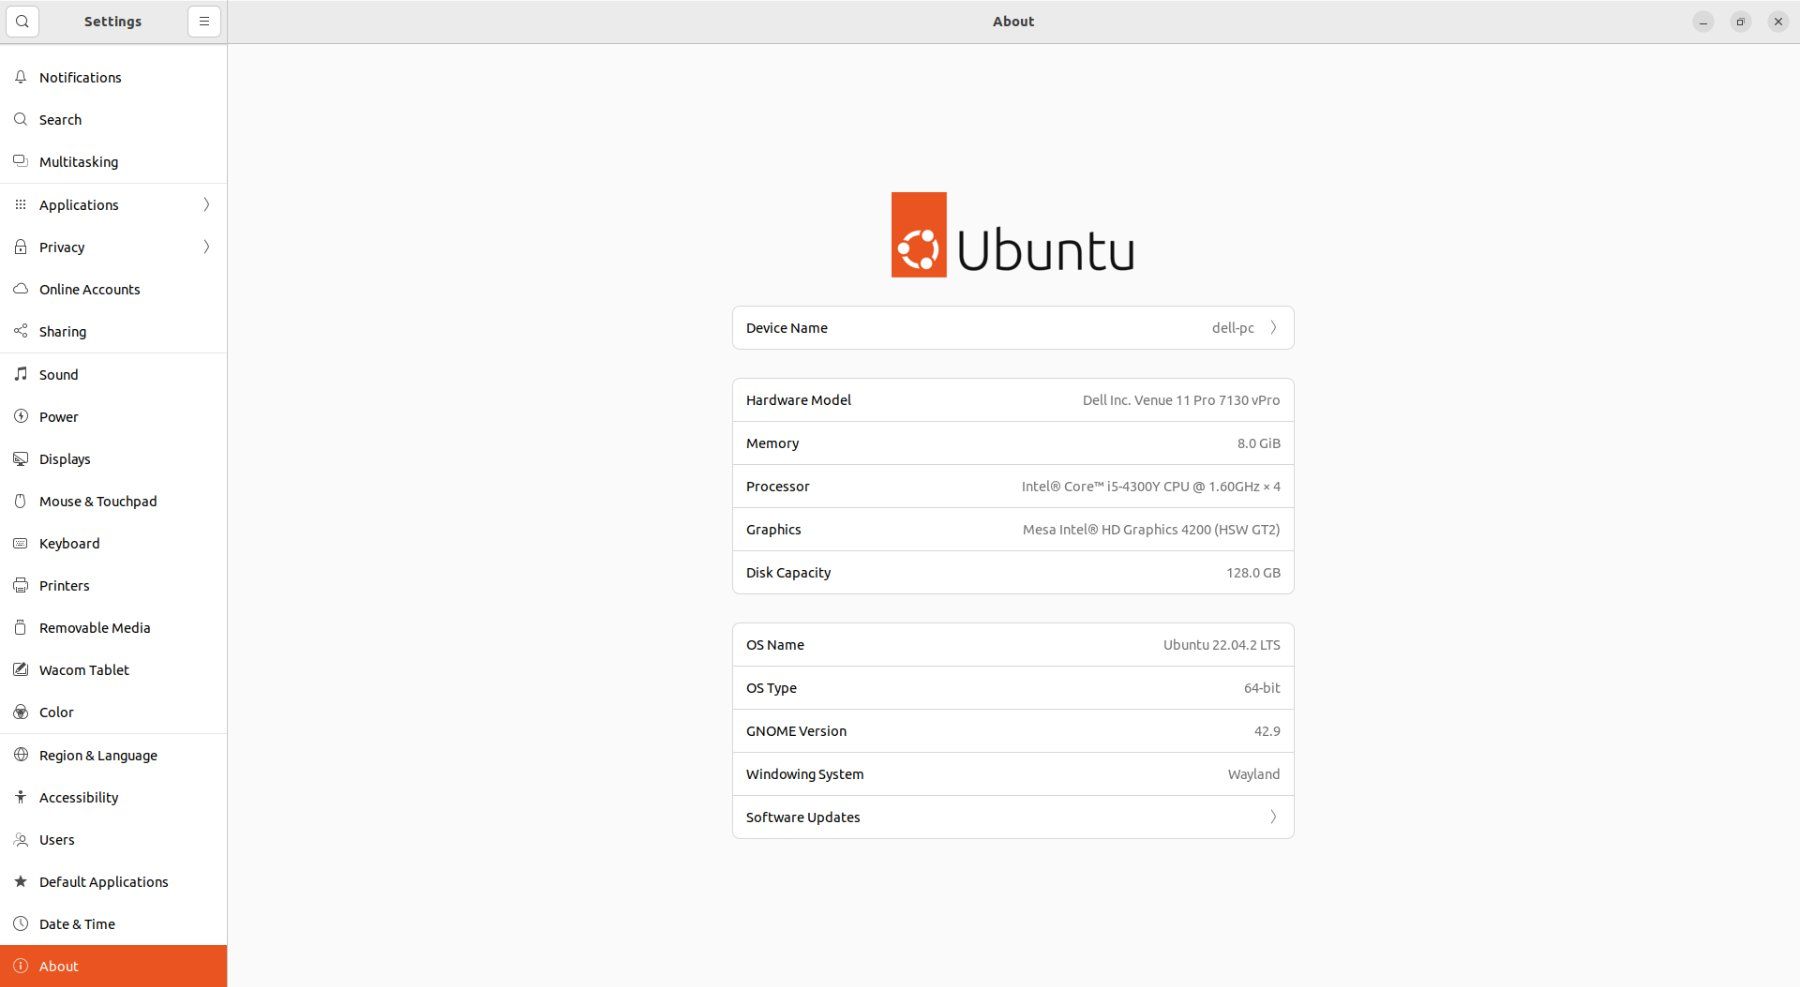Open the Users settings panel
The width and height of the screenshot is (1800, 987).
[x=114, y=840]
